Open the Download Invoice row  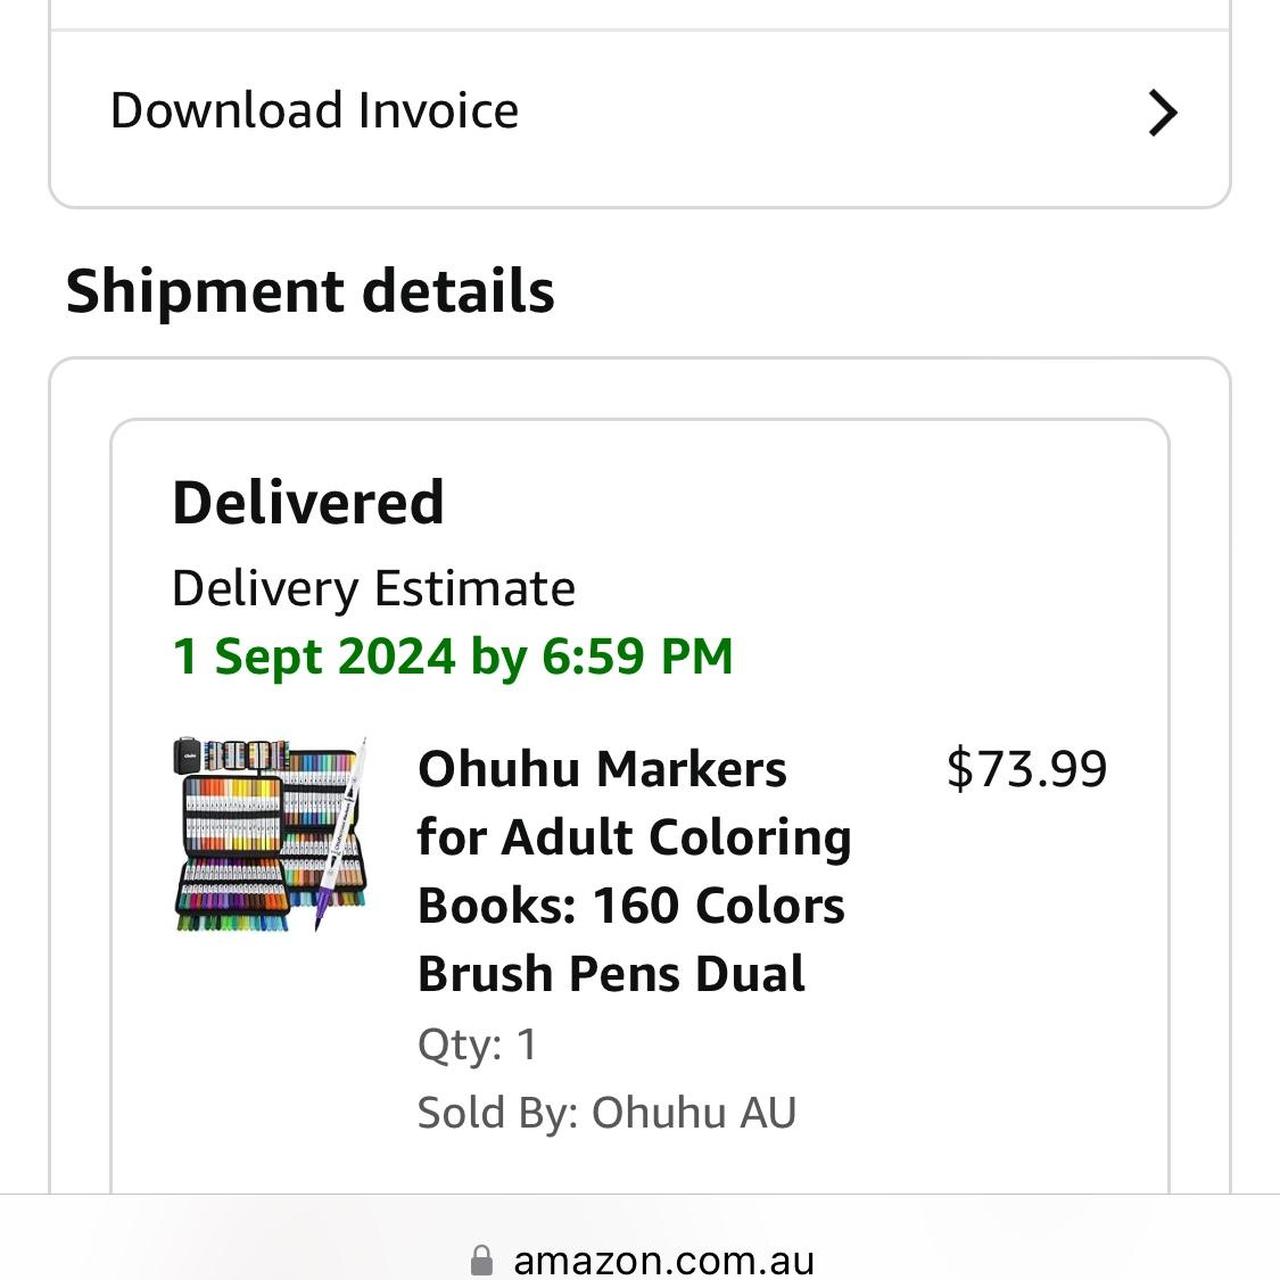640,110
